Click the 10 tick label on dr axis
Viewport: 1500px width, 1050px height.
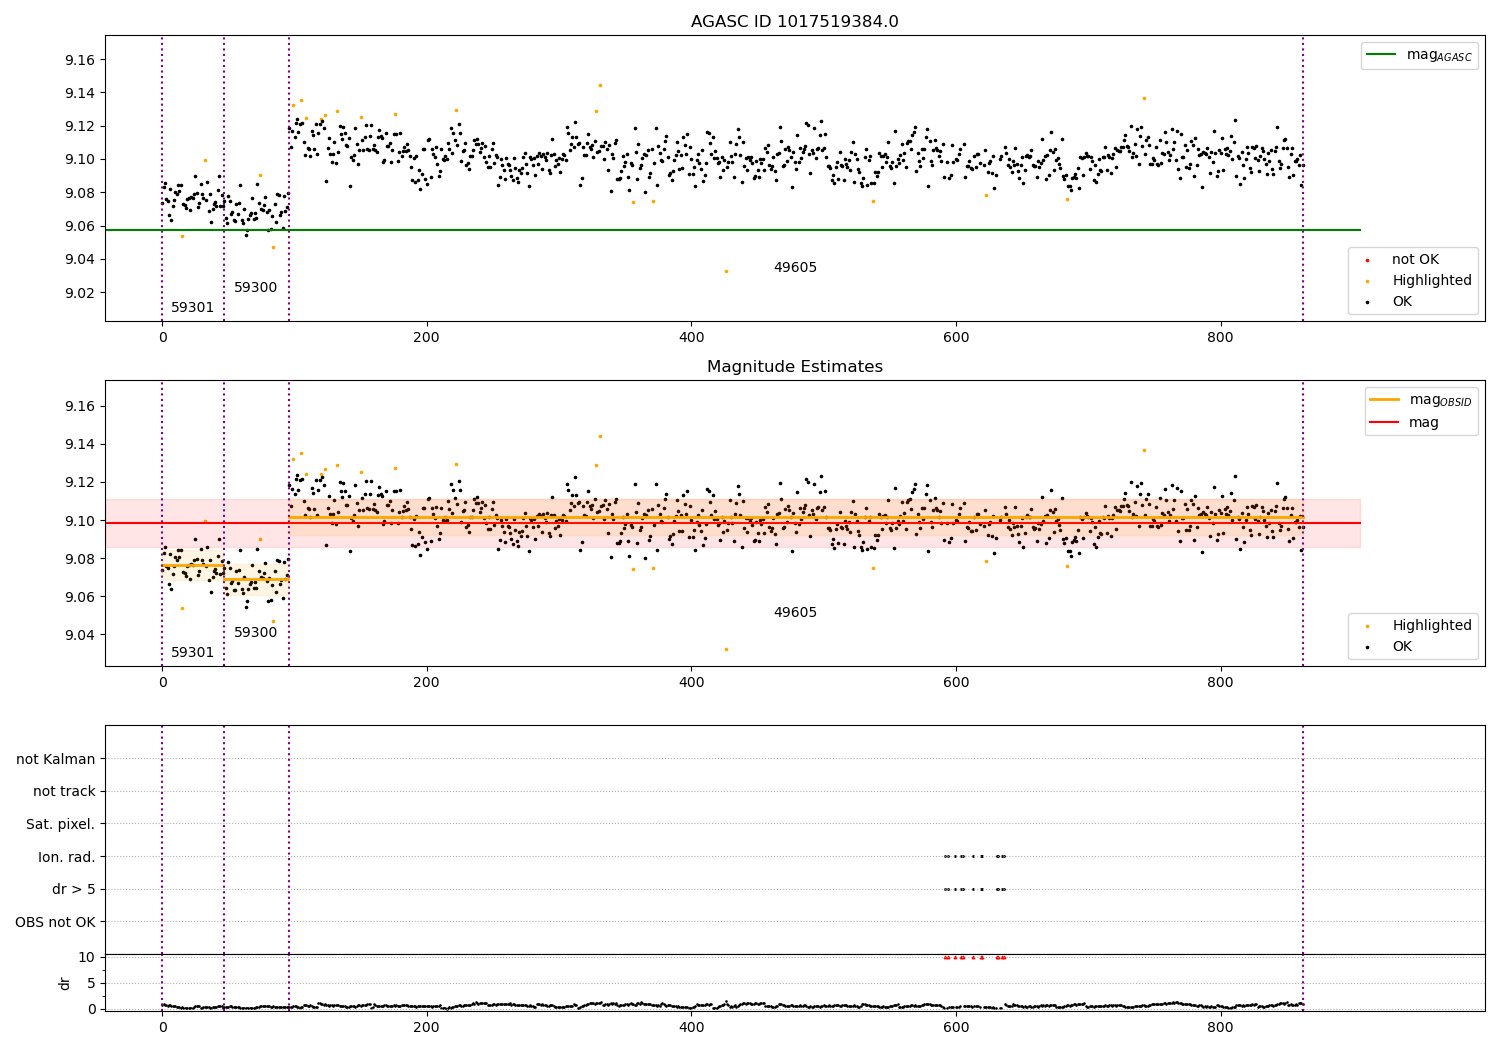[87, 957]
